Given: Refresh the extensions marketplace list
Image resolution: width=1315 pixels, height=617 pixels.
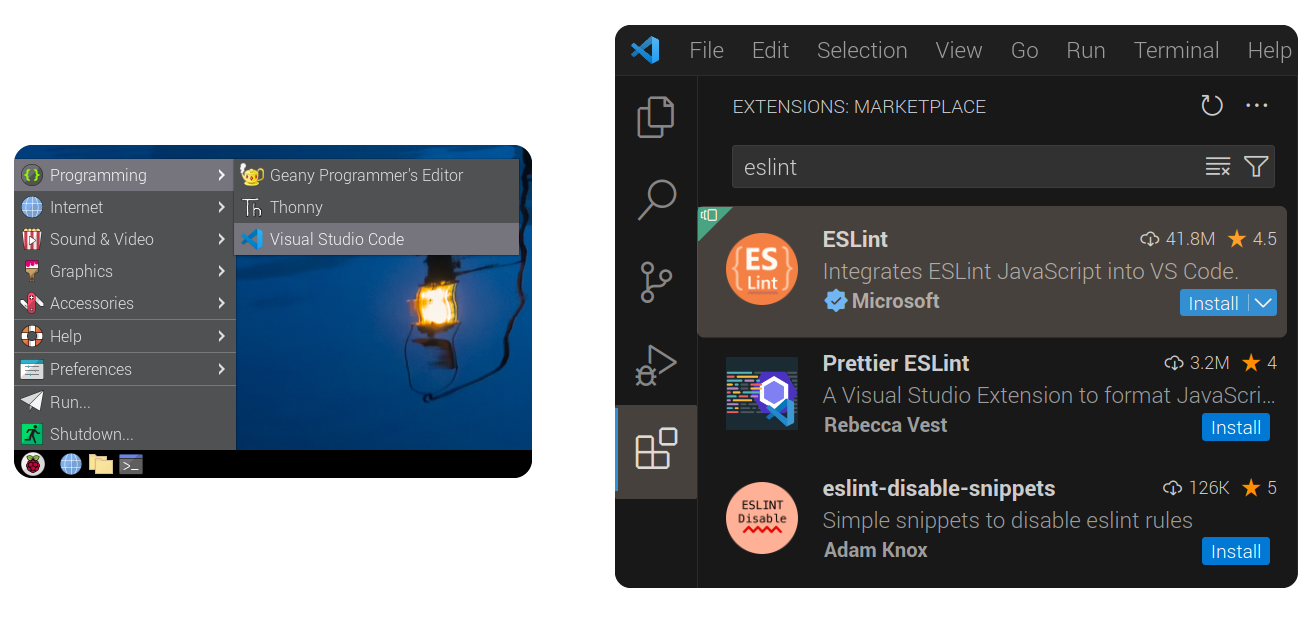Looking at the screenshot, I should pos(1212,106).
